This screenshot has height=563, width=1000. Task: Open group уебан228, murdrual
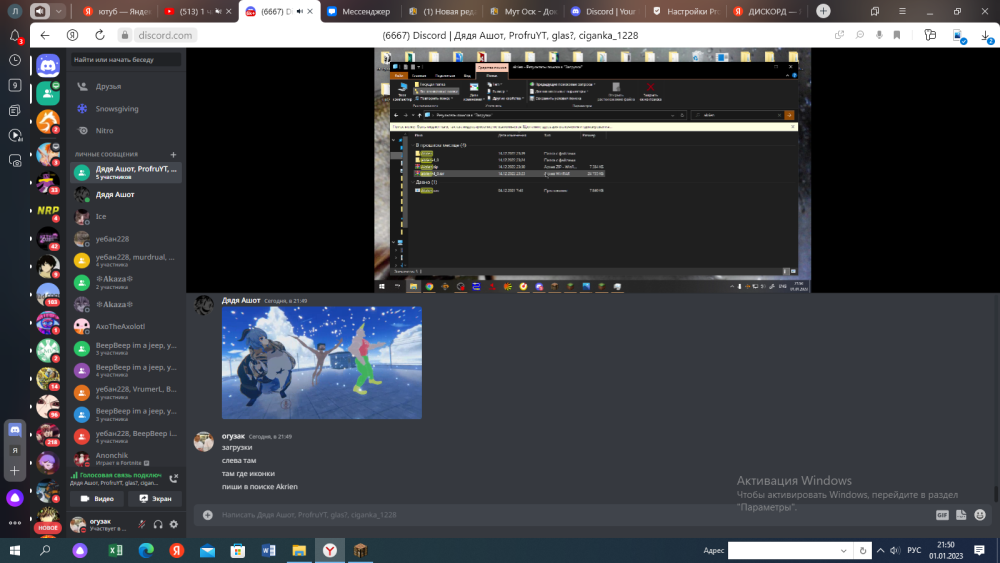click(126, 260)
